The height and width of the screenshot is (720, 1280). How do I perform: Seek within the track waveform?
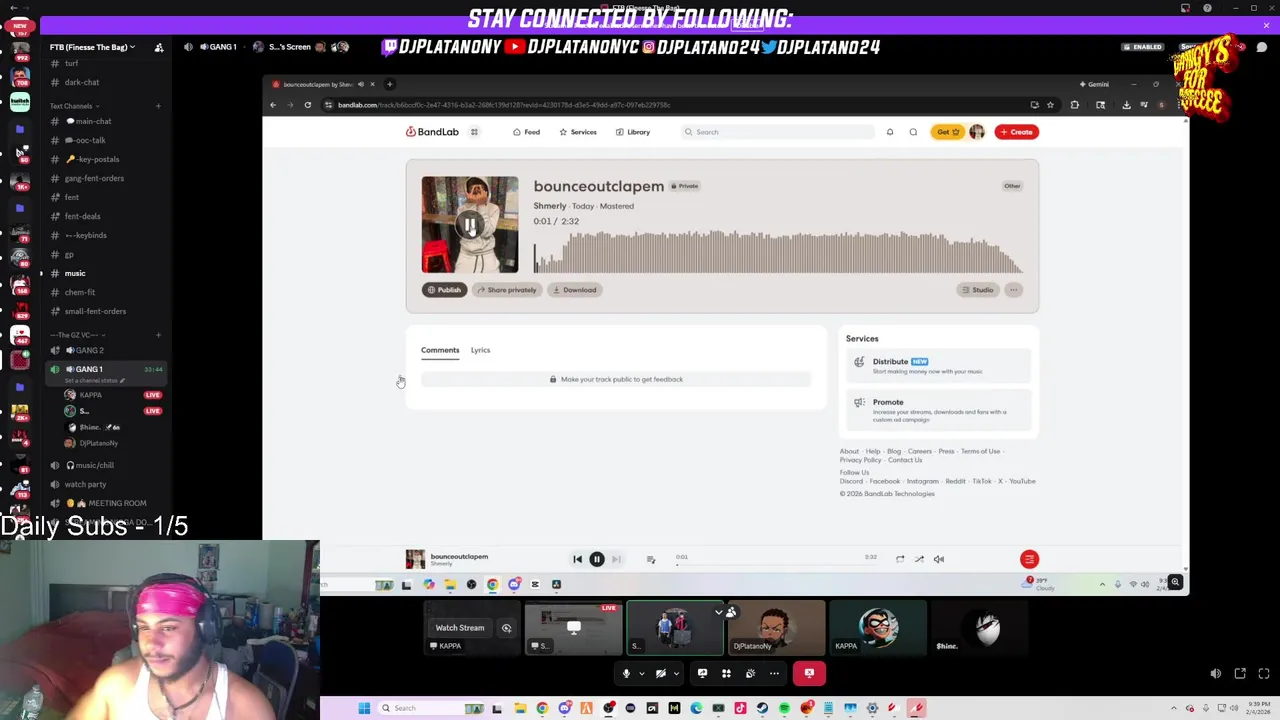point(778,252)
